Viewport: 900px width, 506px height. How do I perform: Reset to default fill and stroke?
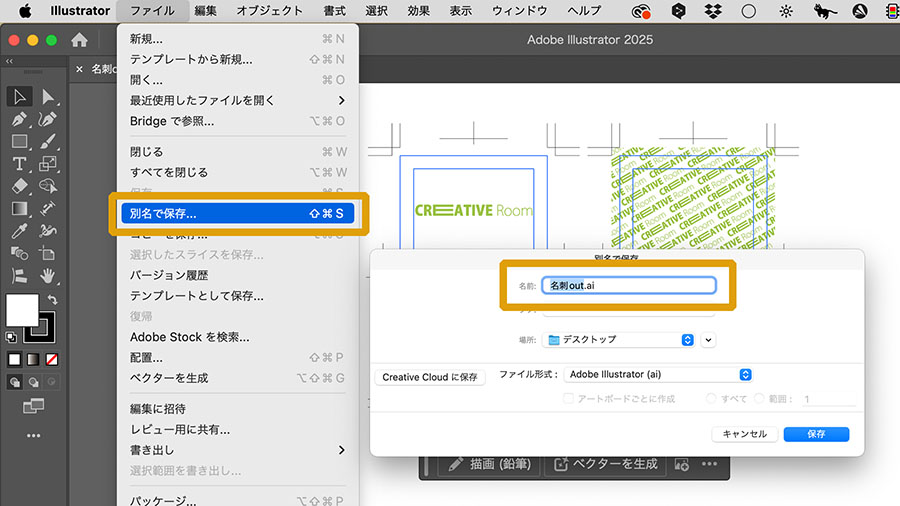(11, 337)
